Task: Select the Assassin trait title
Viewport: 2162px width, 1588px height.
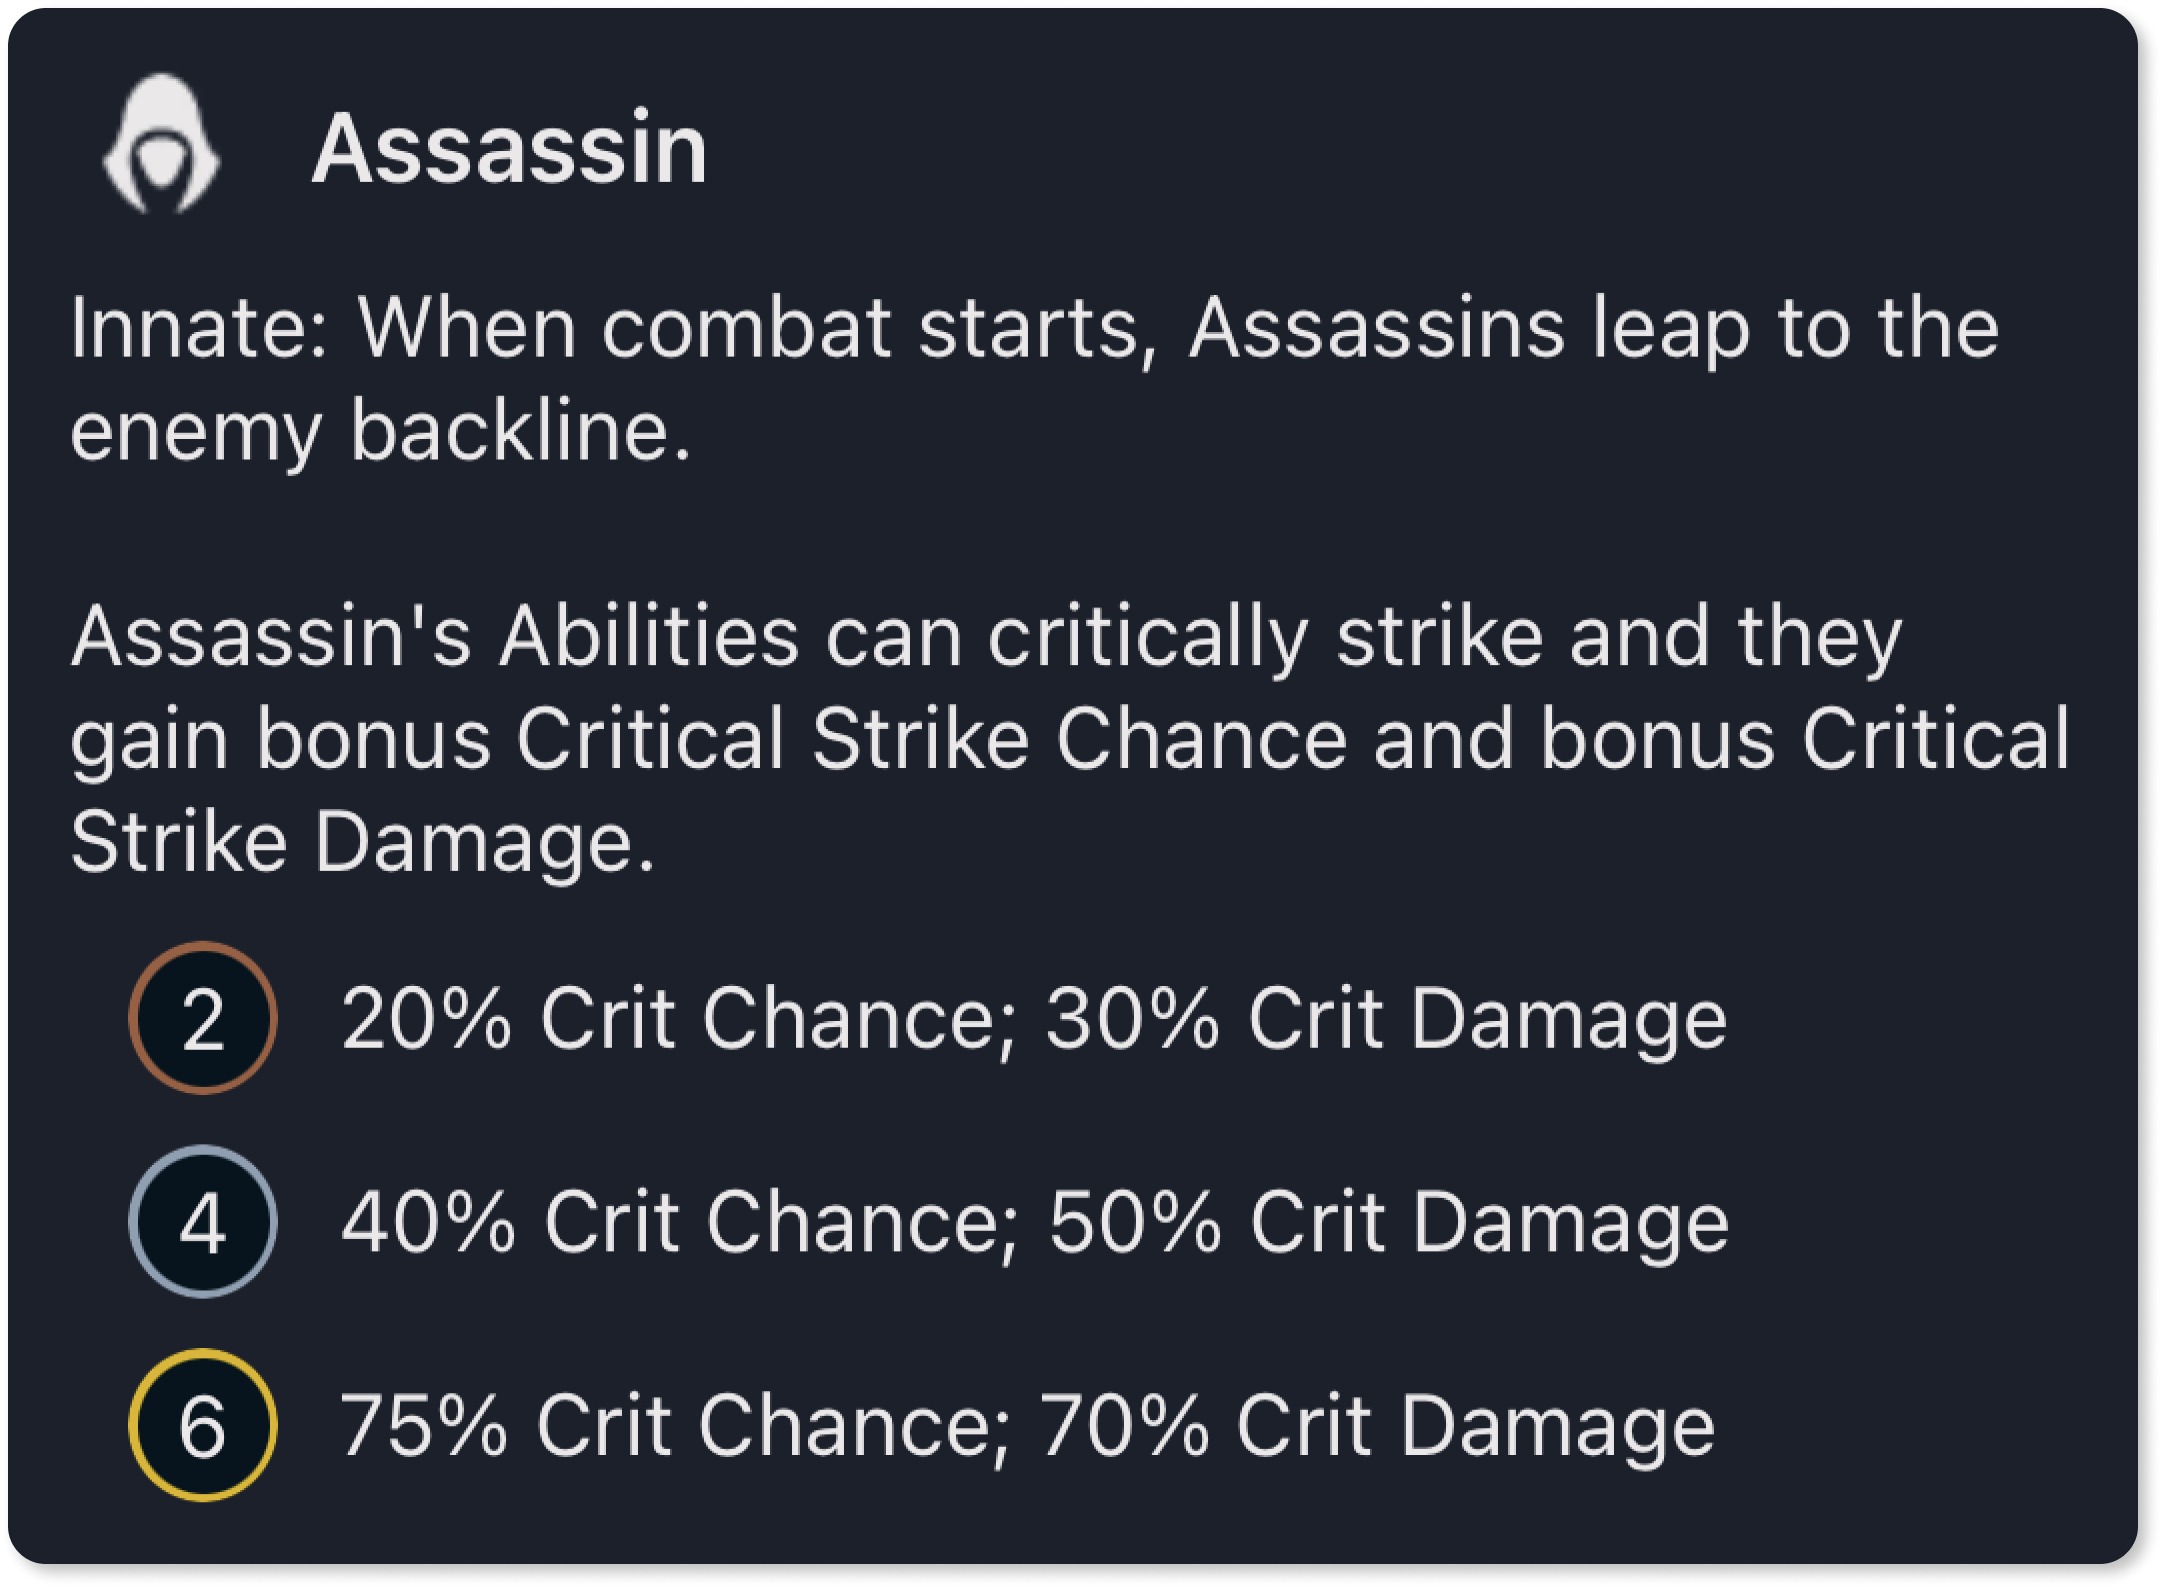Action: [510, 148]
